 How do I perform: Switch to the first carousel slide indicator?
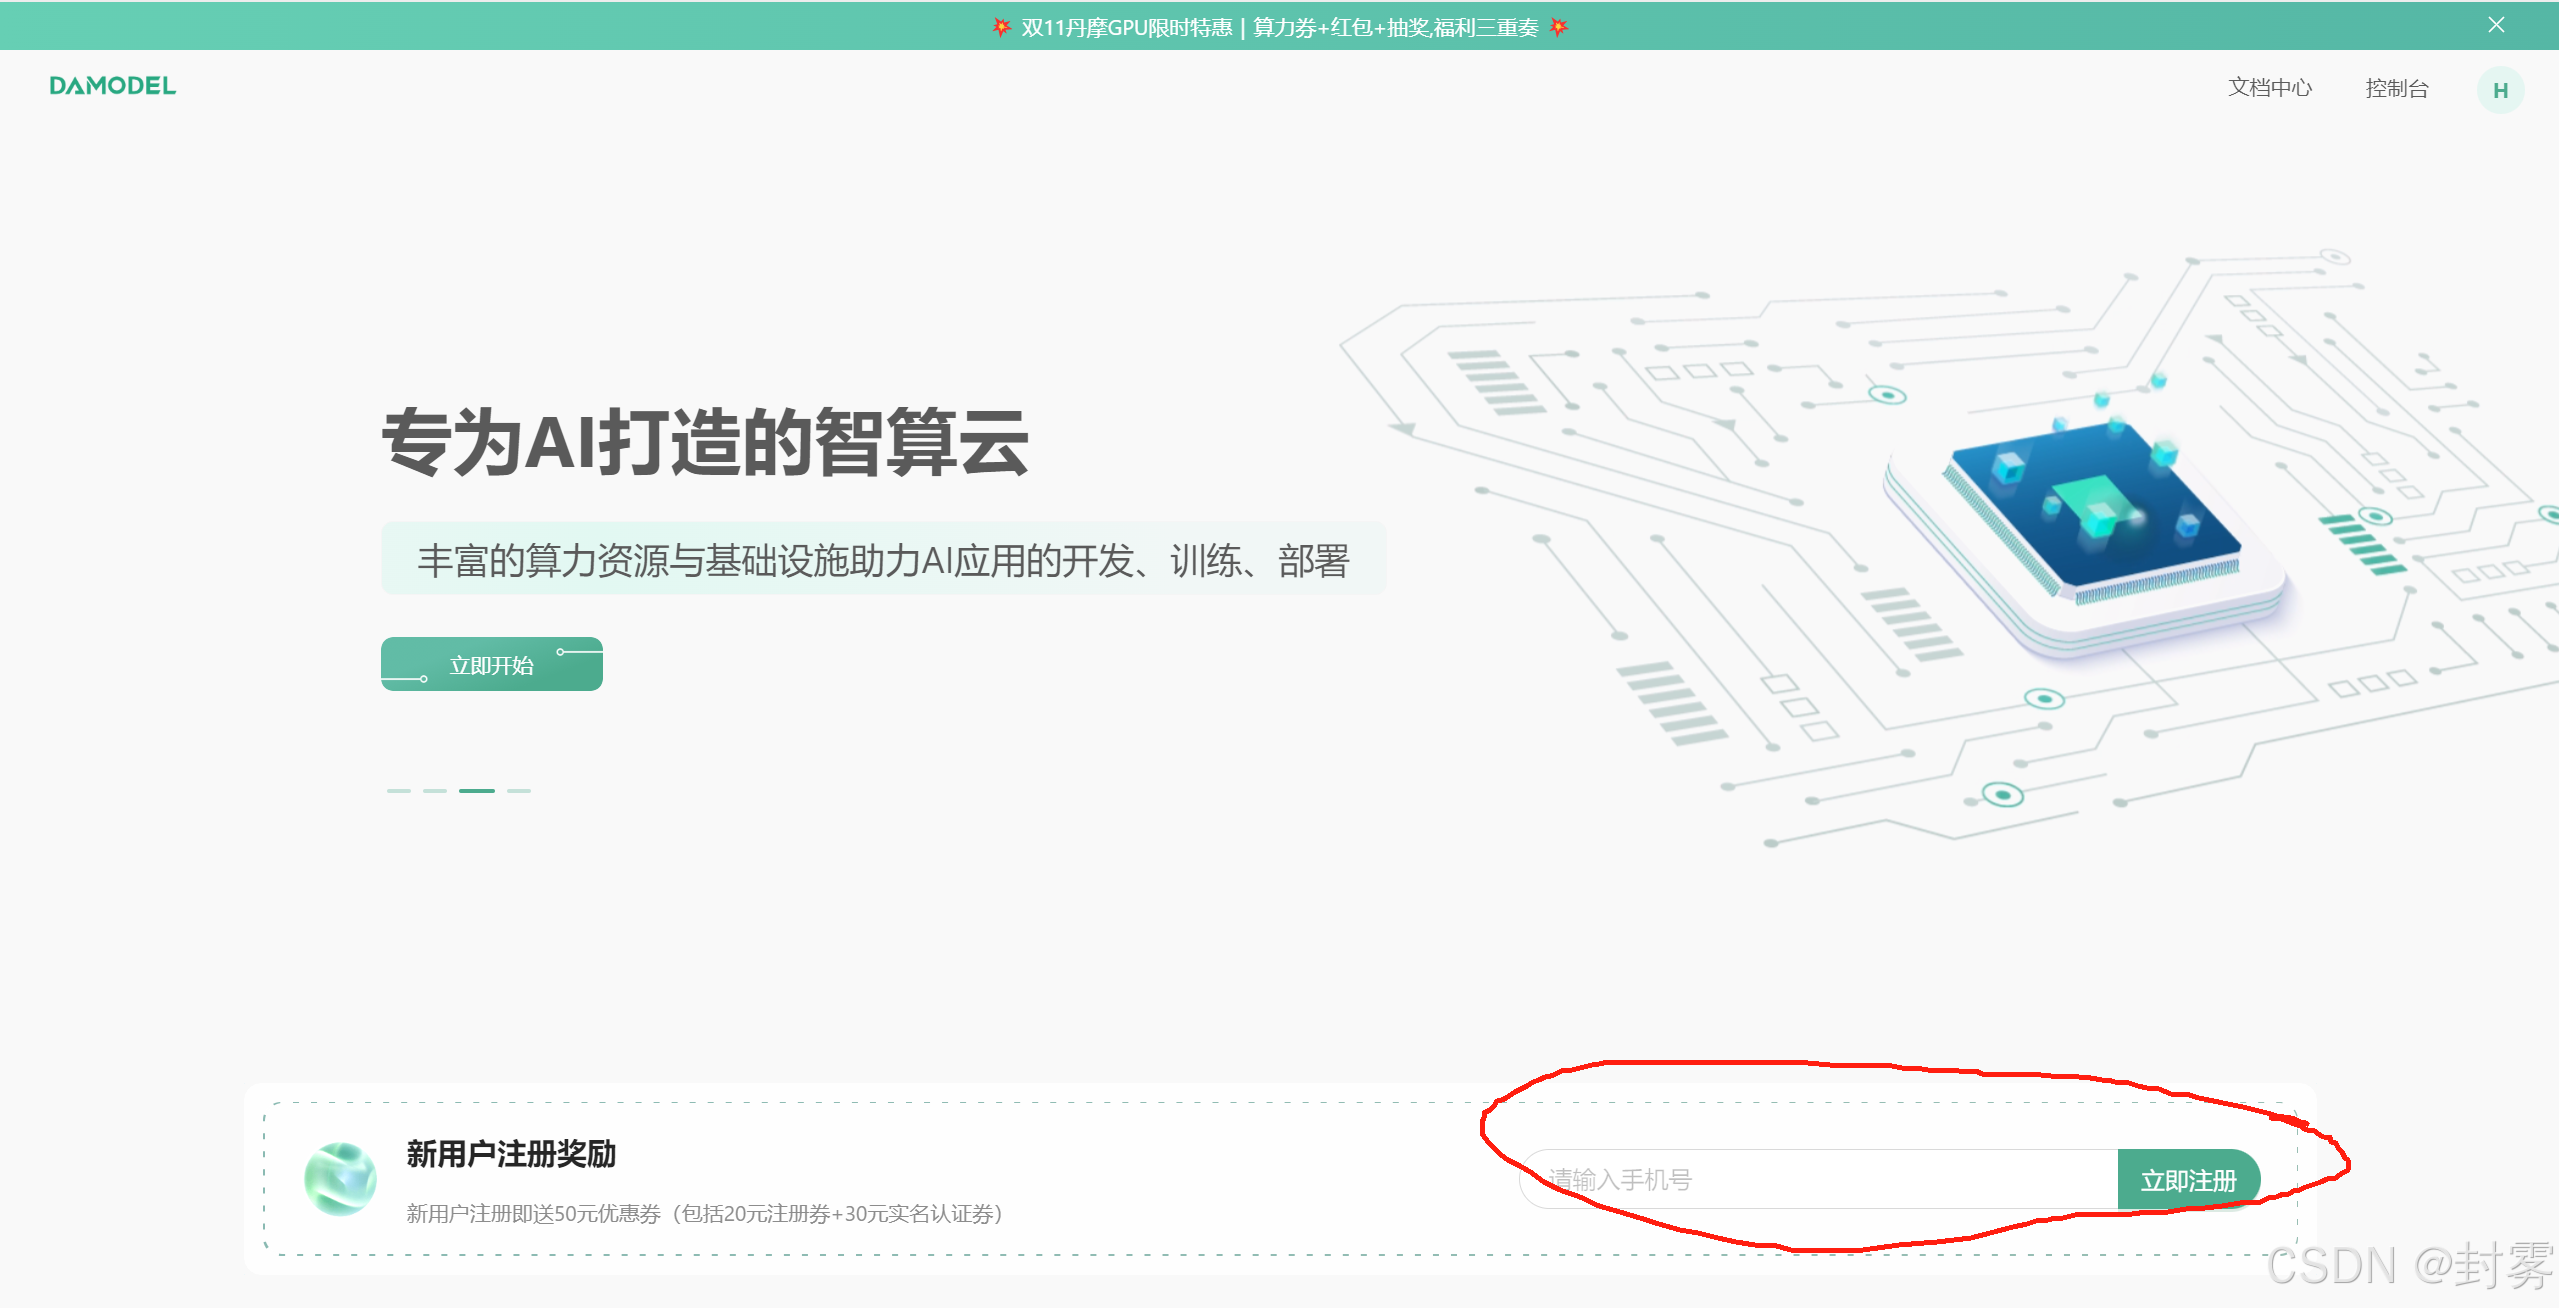tap(398, 790)
